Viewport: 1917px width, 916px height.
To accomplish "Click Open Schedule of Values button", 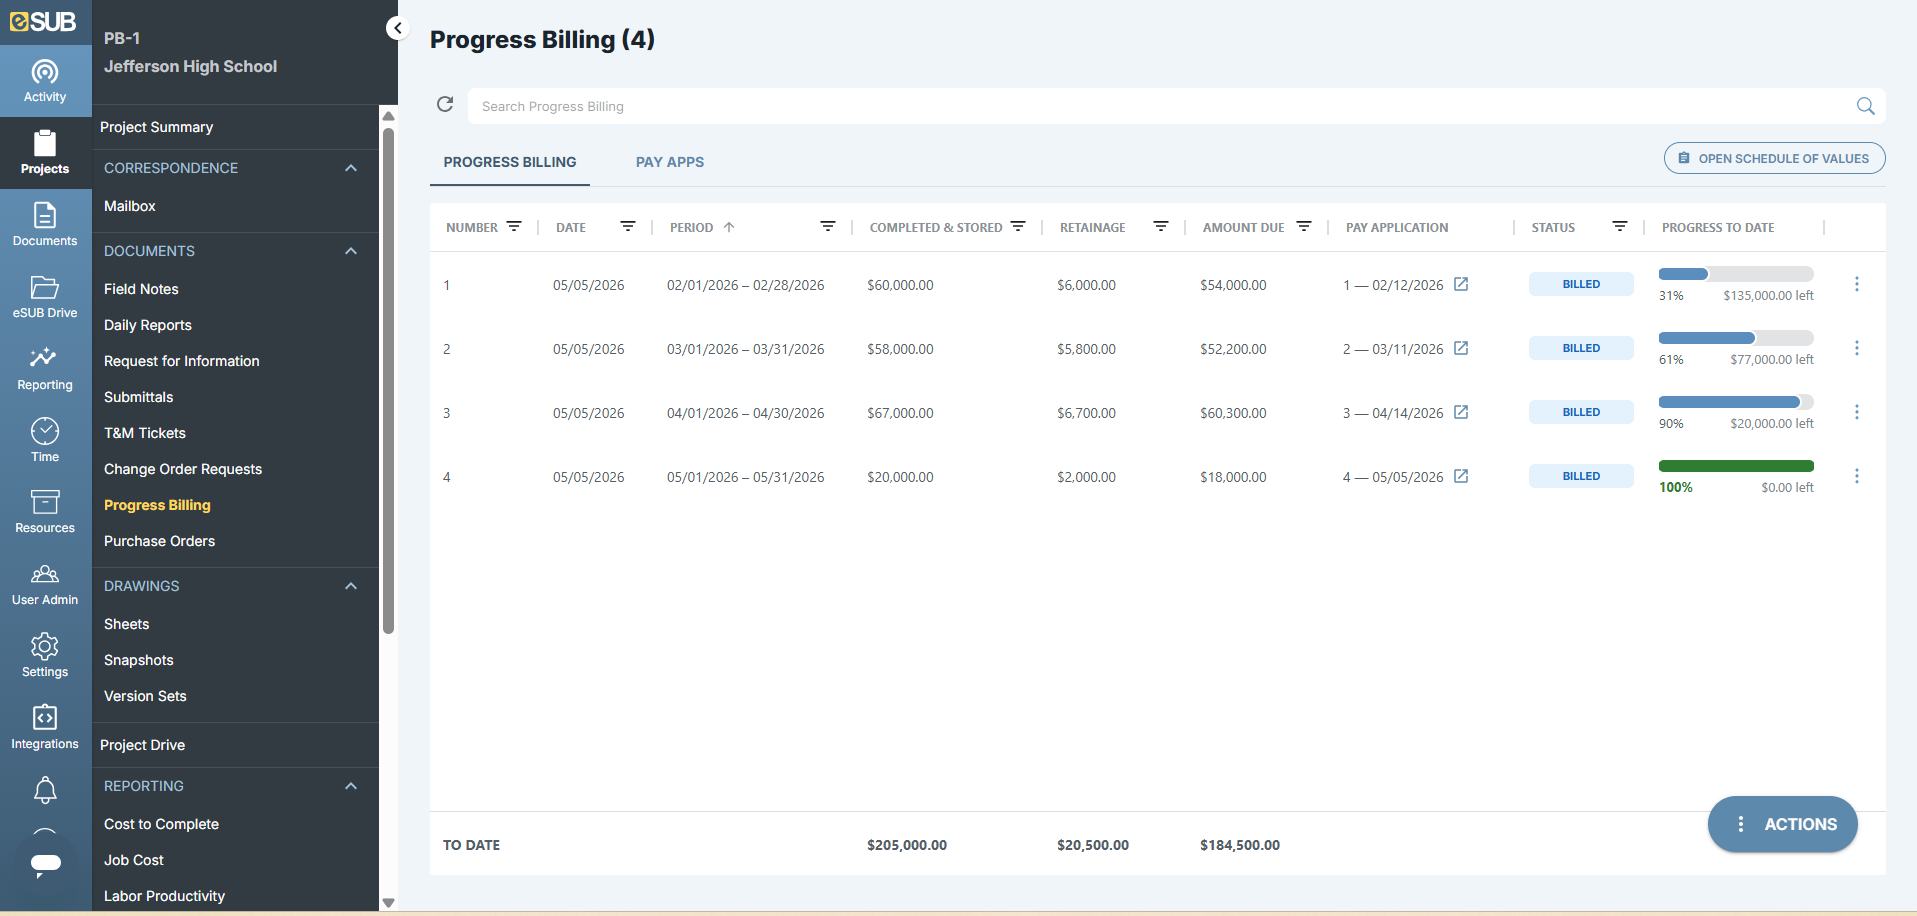I will coord(1774,158).
